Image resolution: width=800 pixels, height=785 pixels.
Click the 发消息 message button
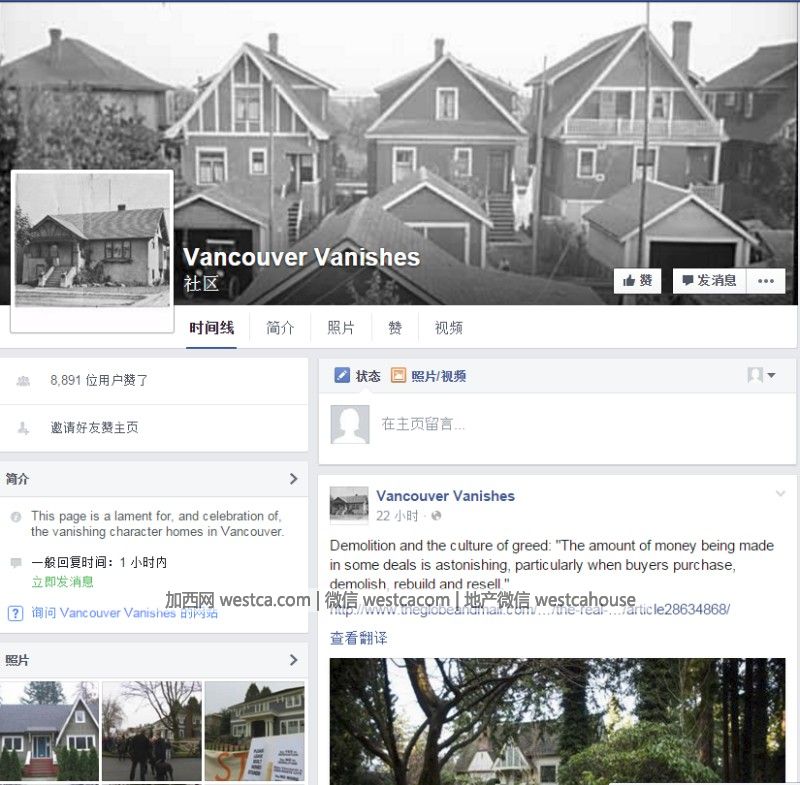coord(710,281)
